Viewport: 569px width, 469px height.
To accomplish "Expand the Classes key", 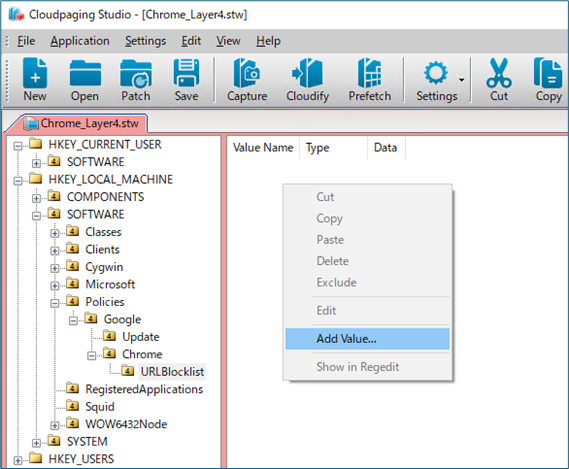I will point(54,233).
